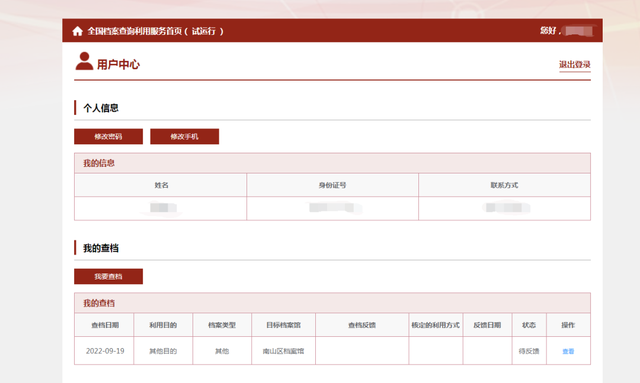640x383 pixels.
Task: Click the 其他目的 cell
Action: pos(163,351)
